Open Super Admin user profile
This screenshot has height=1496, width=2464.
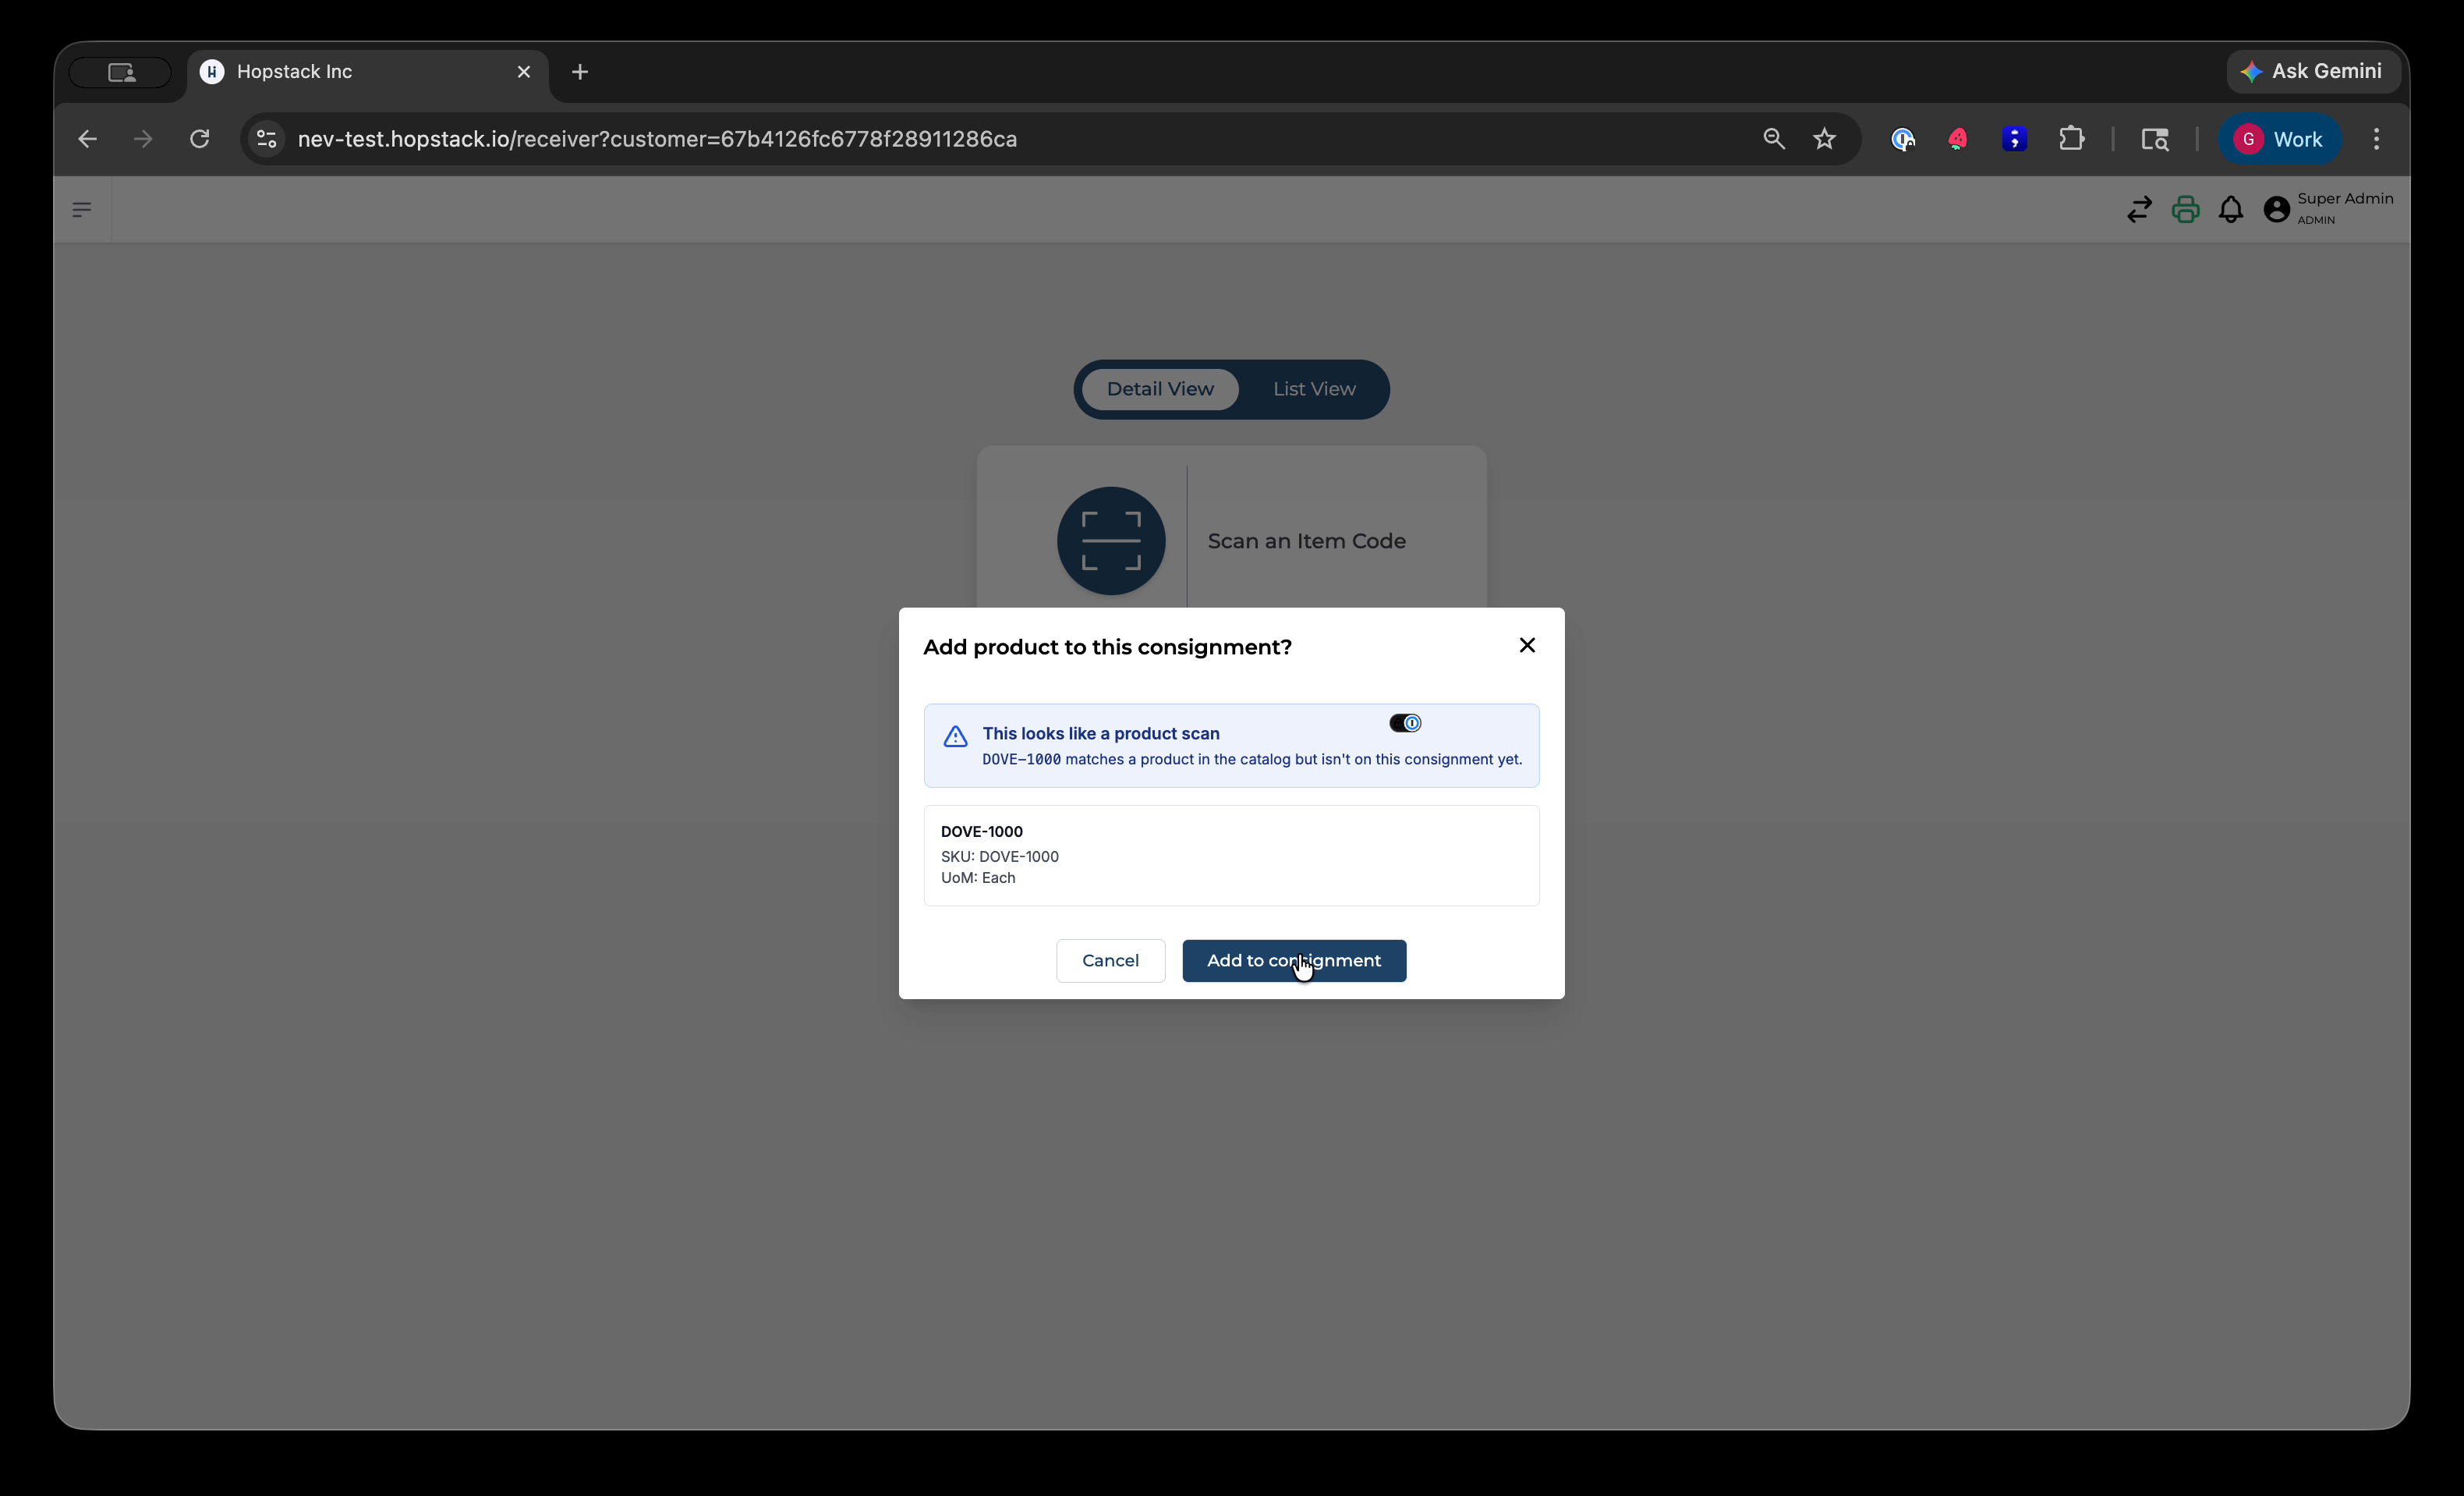point(2328,208)
